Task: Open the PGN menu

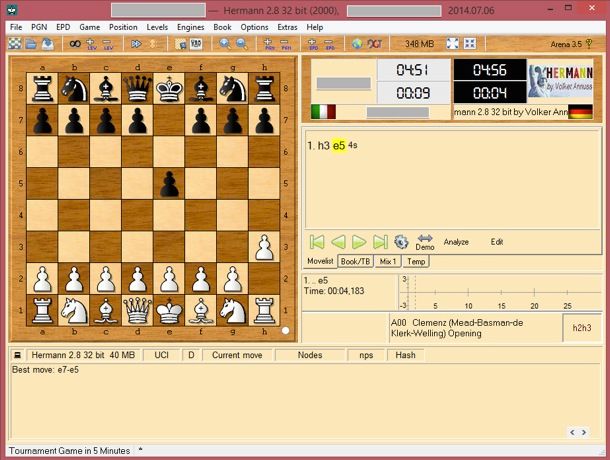Action: pyautogui.click(x=39, y=27)
